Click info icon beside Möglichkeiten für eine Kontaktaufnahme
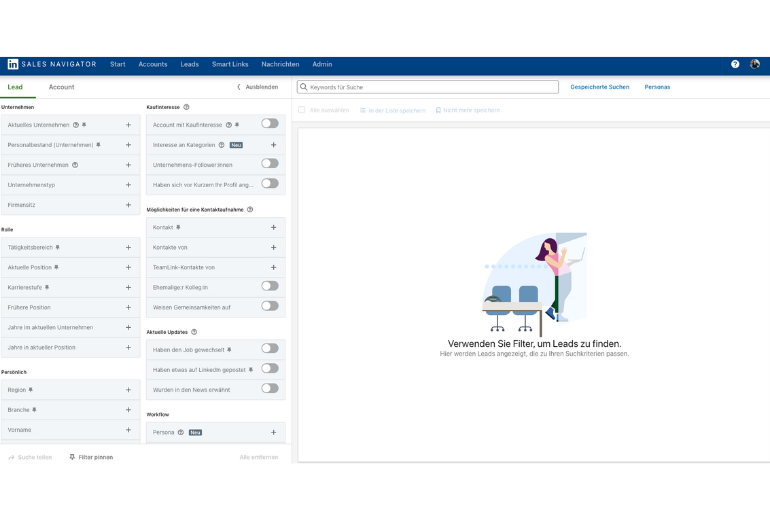This screenshot has width=770, height=520. [x=250, y=210]
